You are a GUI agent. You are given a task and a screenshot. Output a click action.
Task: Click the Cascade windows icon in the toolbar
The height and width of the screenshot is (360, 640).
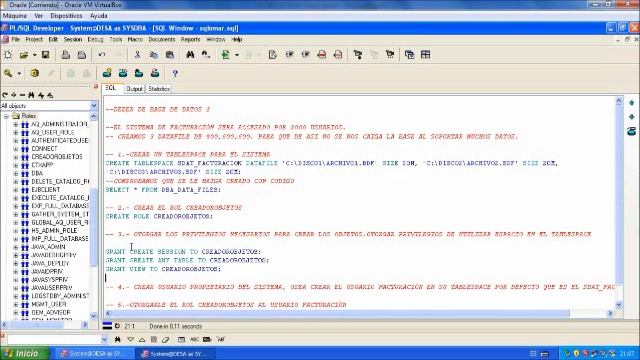[409, 55]
